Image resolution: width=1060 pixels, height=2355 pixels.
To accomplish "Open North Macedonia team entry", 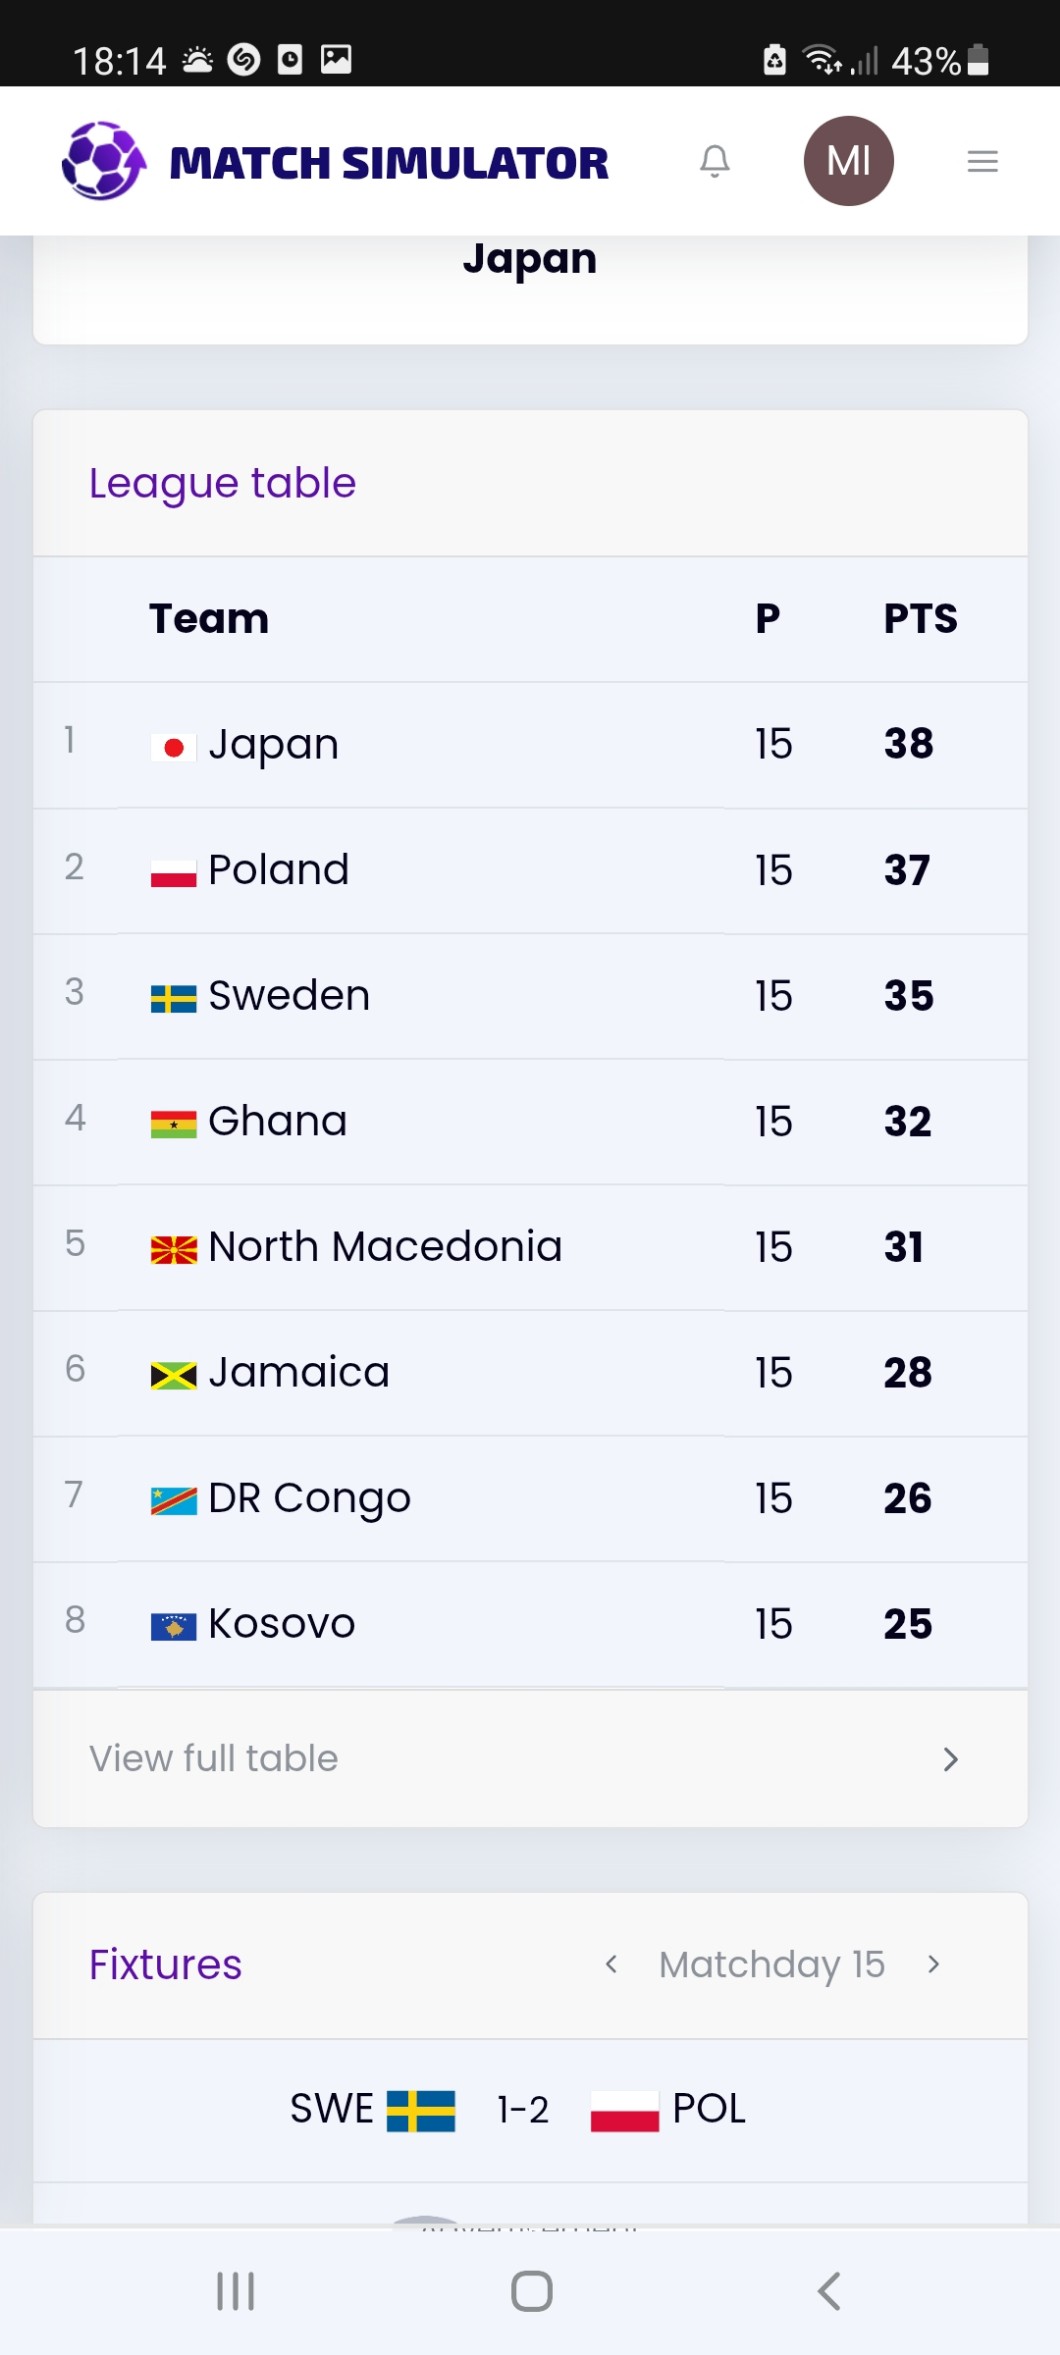I will point(385,1247).
